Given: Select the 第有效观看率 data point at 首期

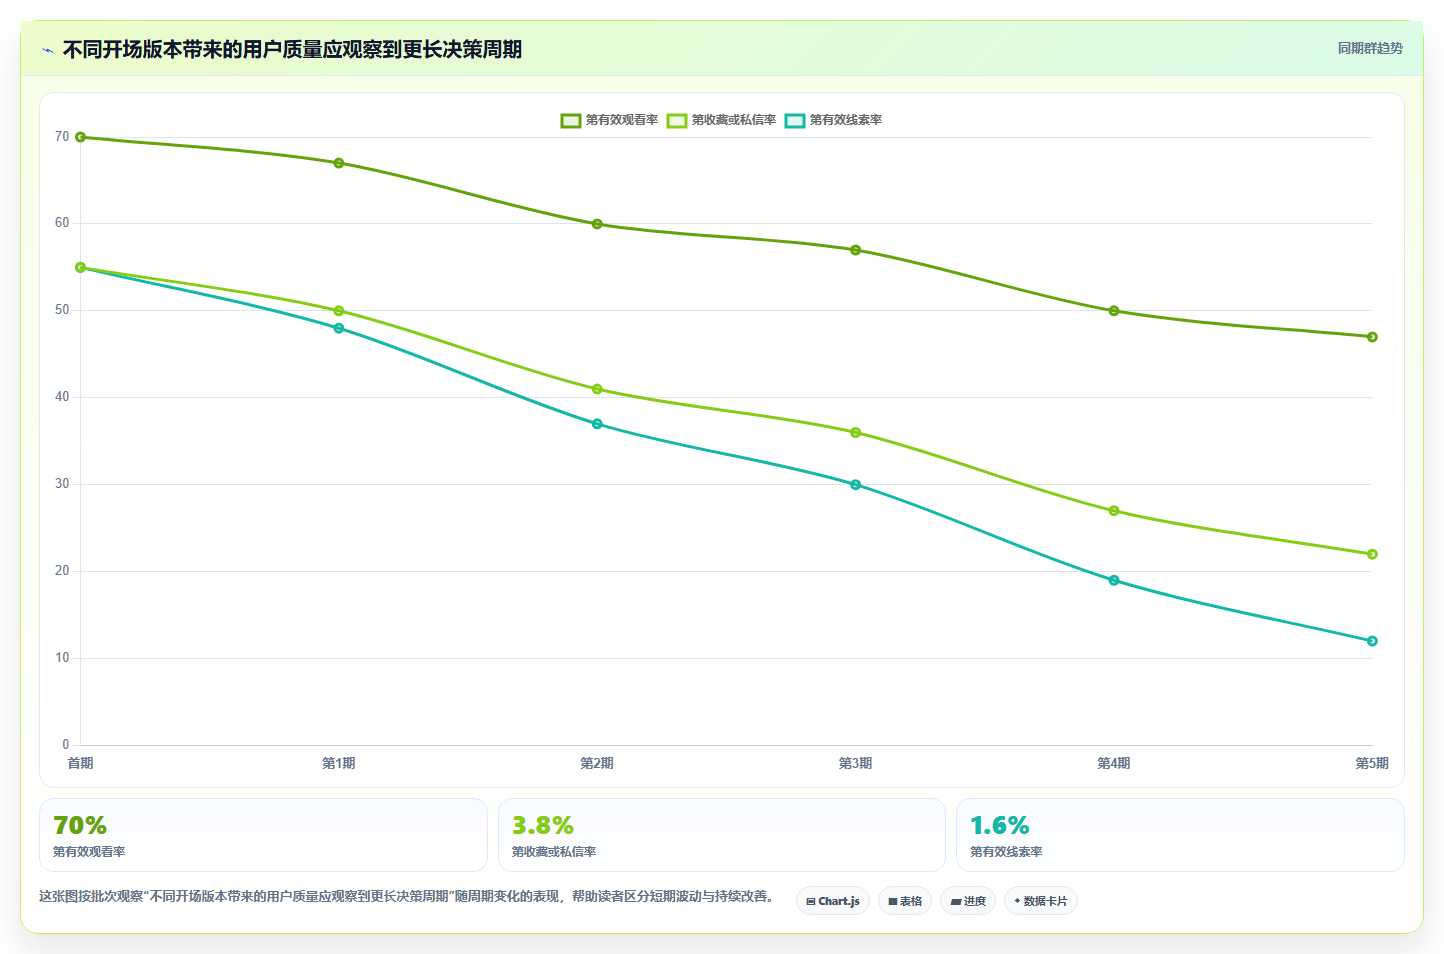Looking at the screenshot, I should (x=81, y=137).
